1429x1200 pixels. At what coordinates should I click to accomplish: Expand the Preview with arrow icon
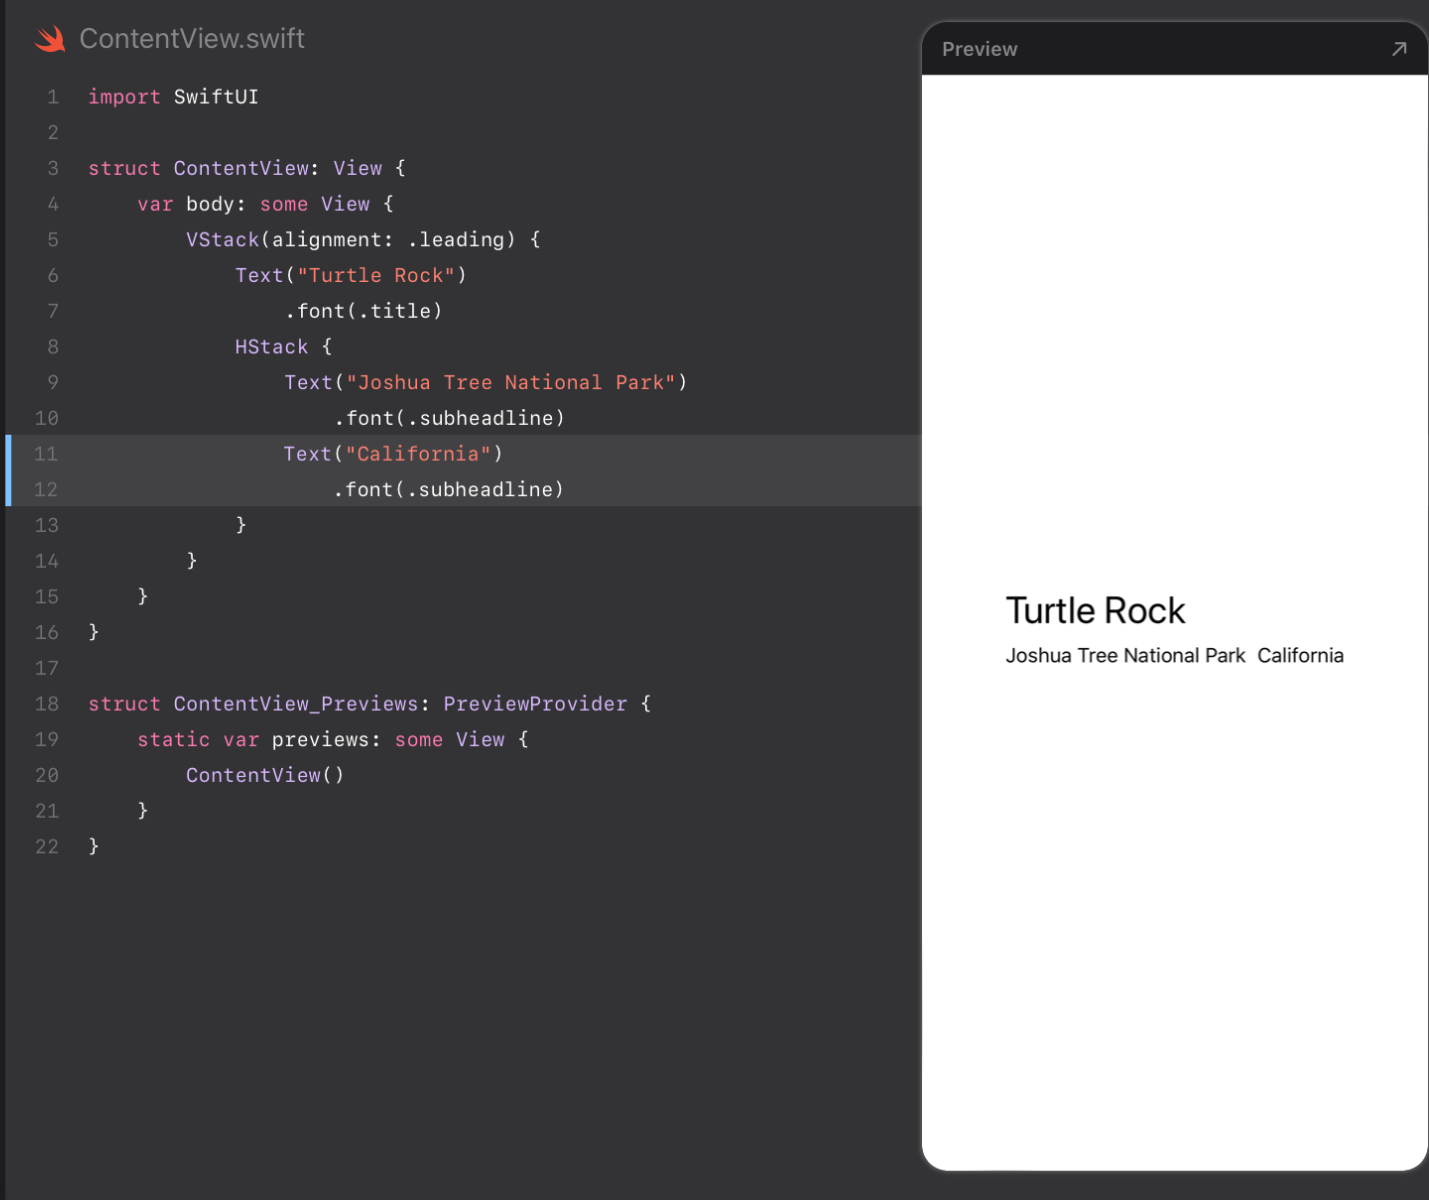click(x=1399, y=49)
